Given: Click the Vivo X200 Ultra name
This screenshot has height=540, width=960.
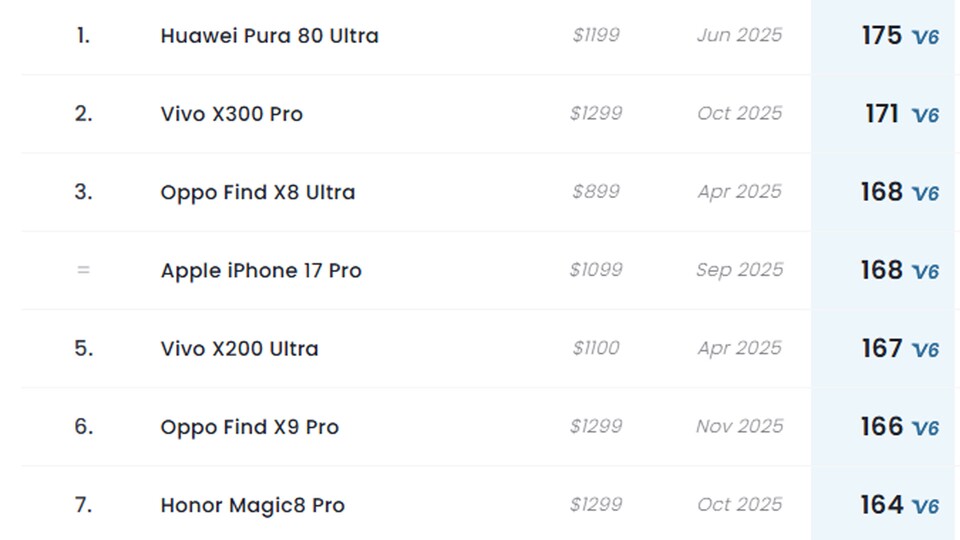Looking at the screenshot, I should click(x=239, y=349).
